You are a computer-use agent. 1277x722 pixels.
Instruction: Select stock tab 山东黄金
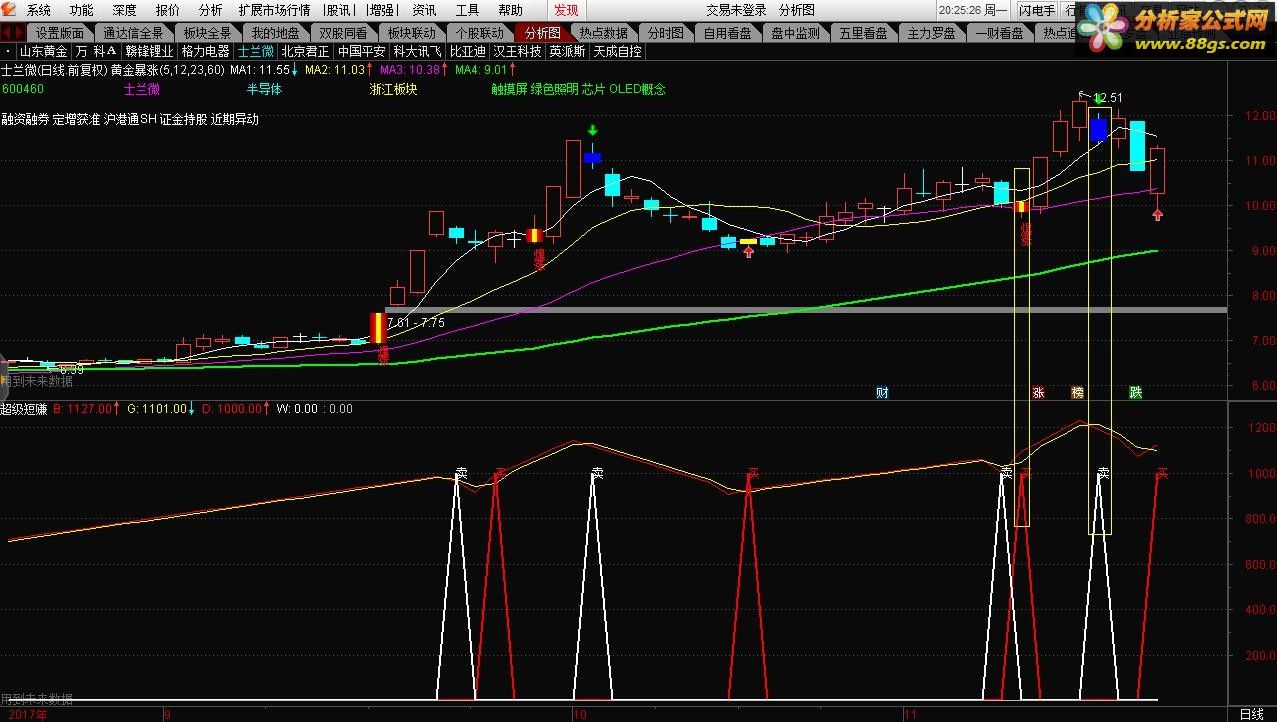44,51
